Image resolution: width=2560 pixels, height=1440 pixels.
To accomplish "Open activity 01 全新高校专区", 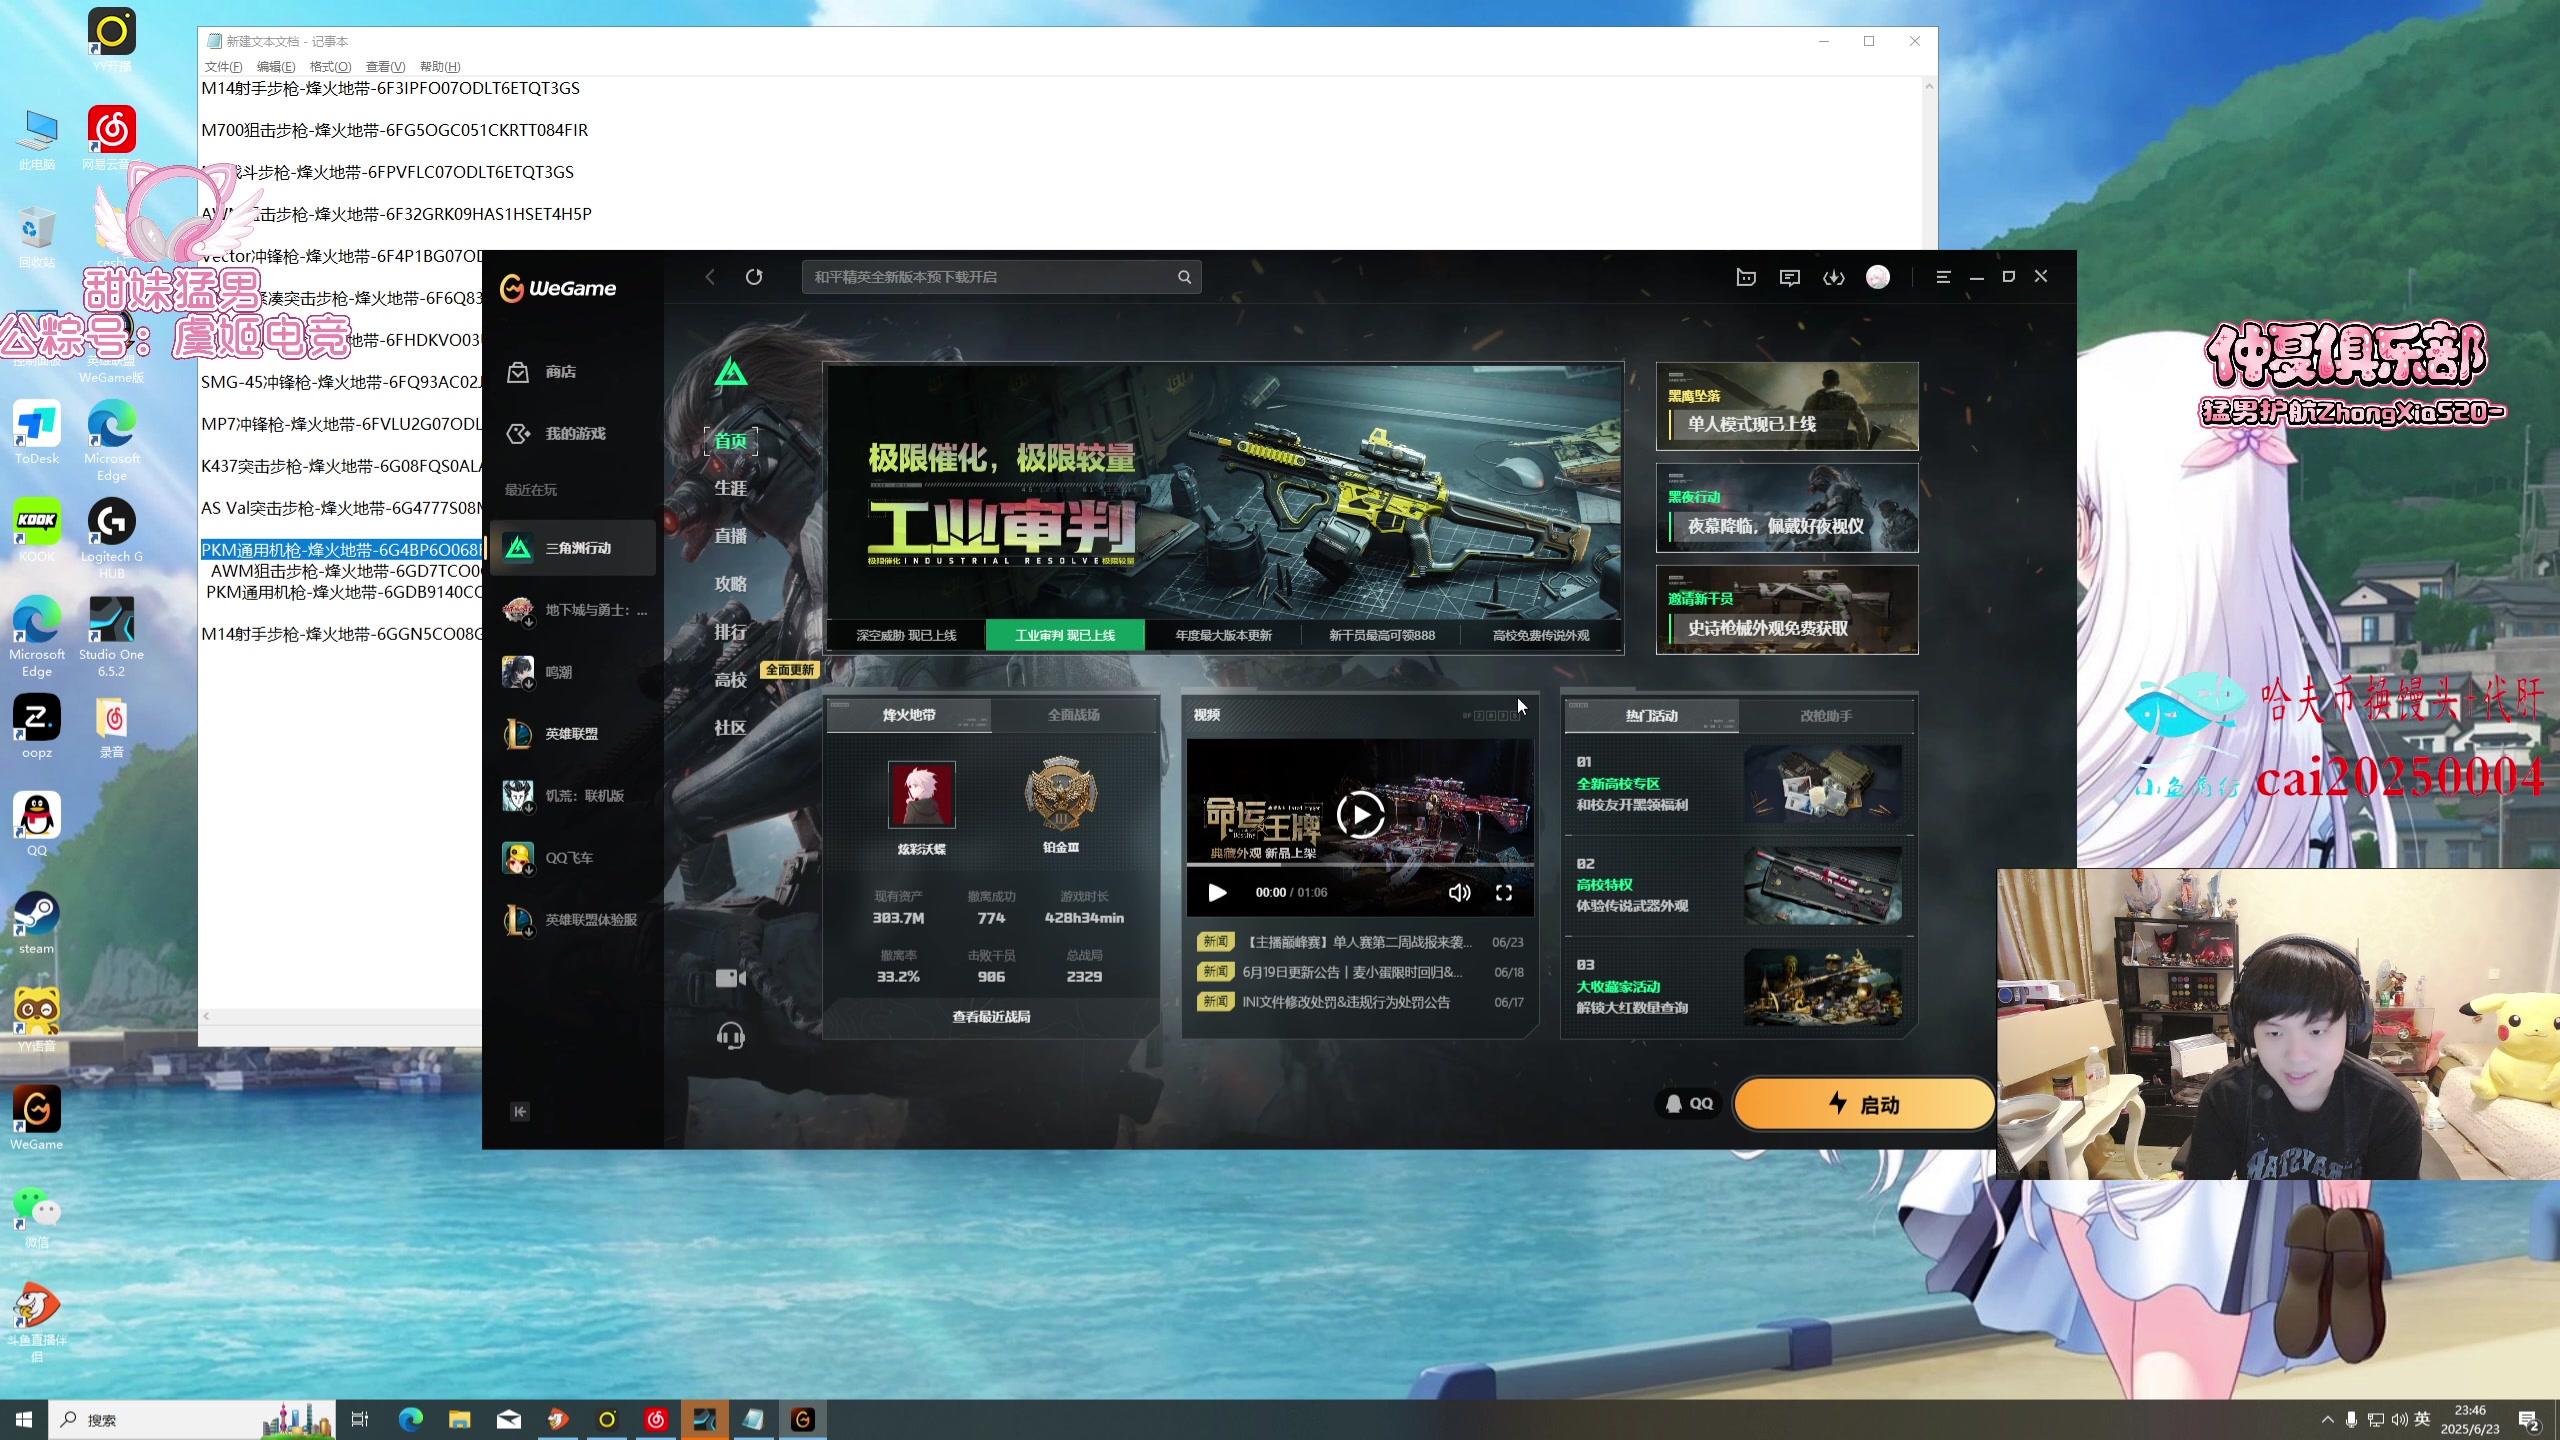I will point(1739,785).
